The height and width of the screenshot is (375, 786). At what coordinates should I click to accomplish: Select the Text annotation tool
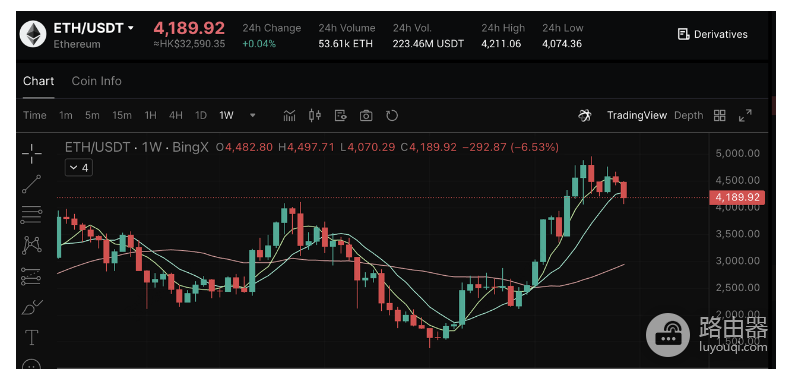coord(32,337)
